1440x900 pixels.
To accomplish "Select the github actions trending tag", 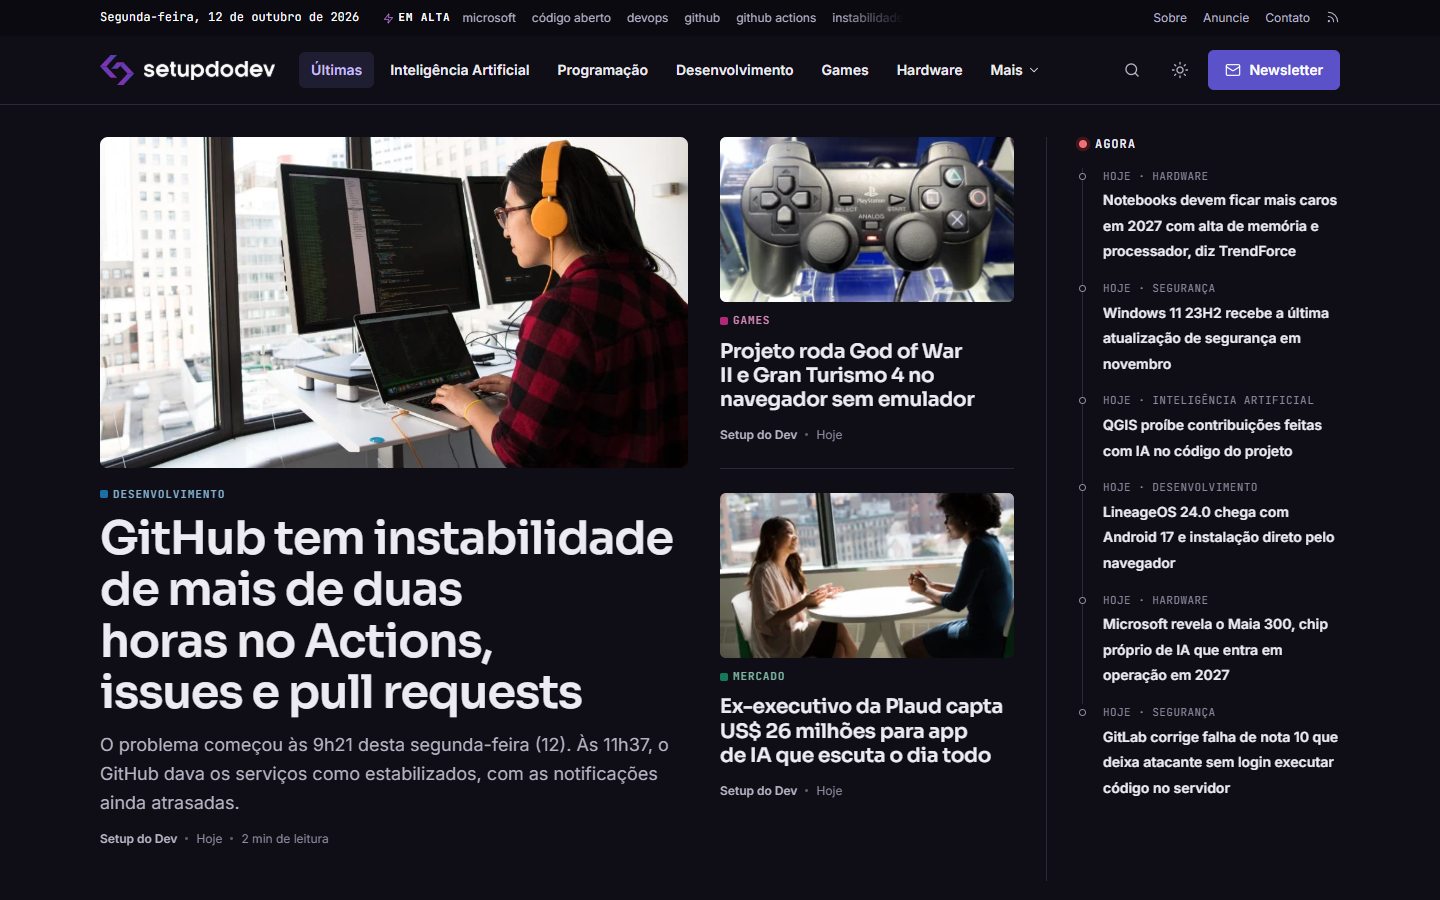I will (x=776, y=18).
